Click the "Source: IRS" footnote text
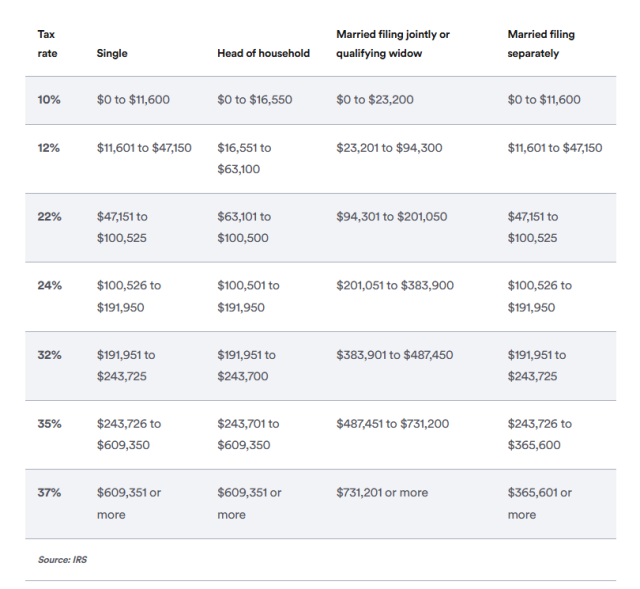The image size is (640, 589). [x=62, y=559]
